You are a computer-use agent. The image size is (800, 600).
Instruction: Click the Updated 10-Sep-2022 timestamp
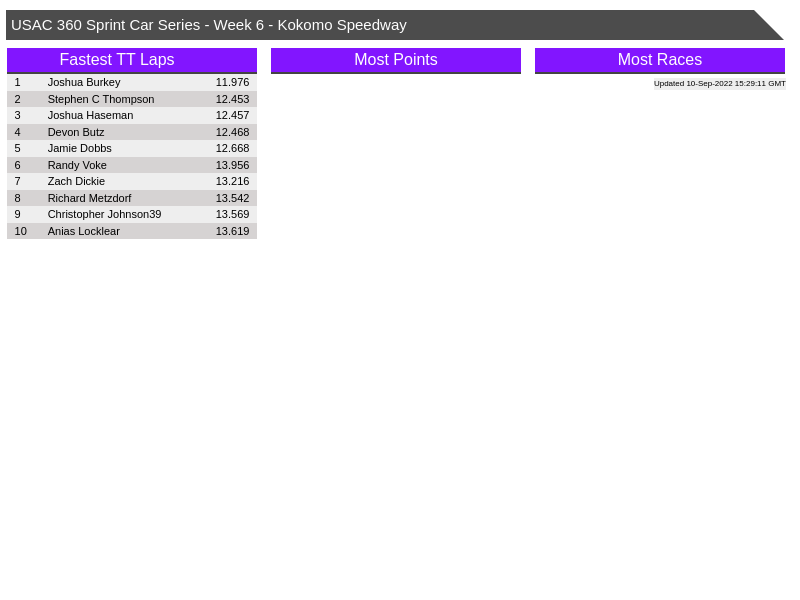pos(719,84)
